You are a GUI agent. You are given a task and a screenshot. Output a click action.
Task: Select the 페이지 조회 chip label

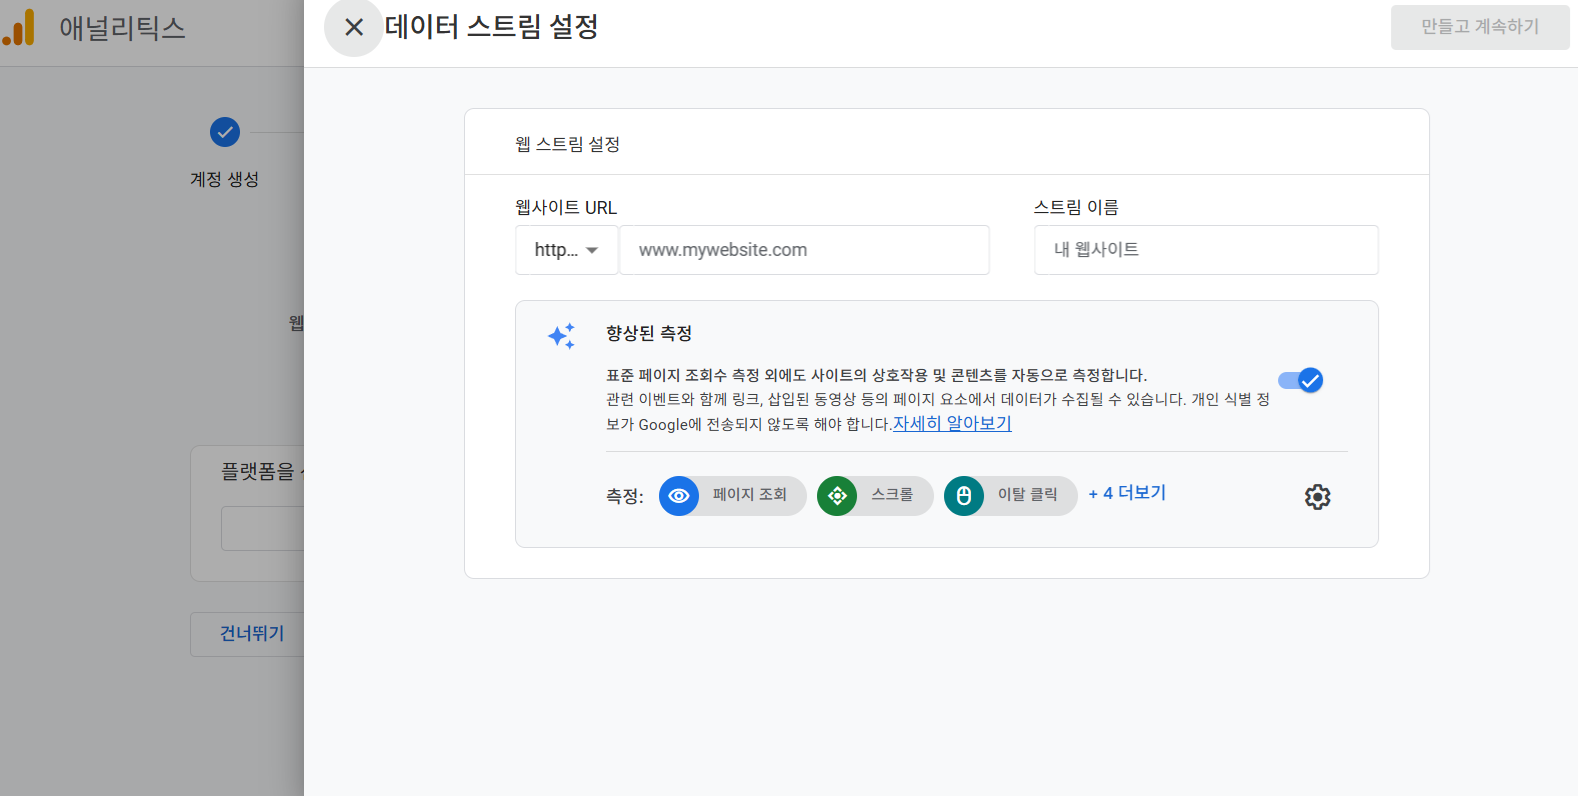click(750, 495)
